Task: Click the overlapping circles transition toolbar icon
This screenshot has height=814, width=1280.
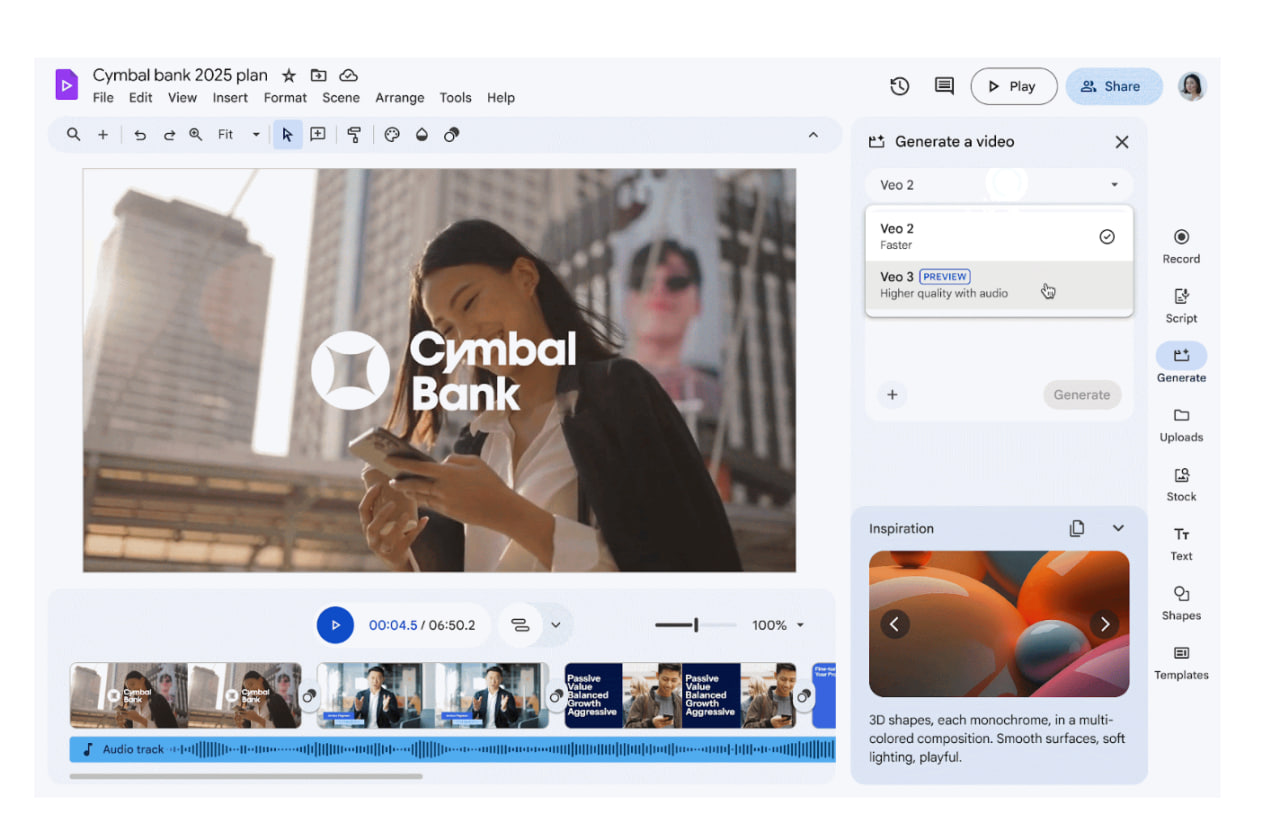Action: pos(452,134)
